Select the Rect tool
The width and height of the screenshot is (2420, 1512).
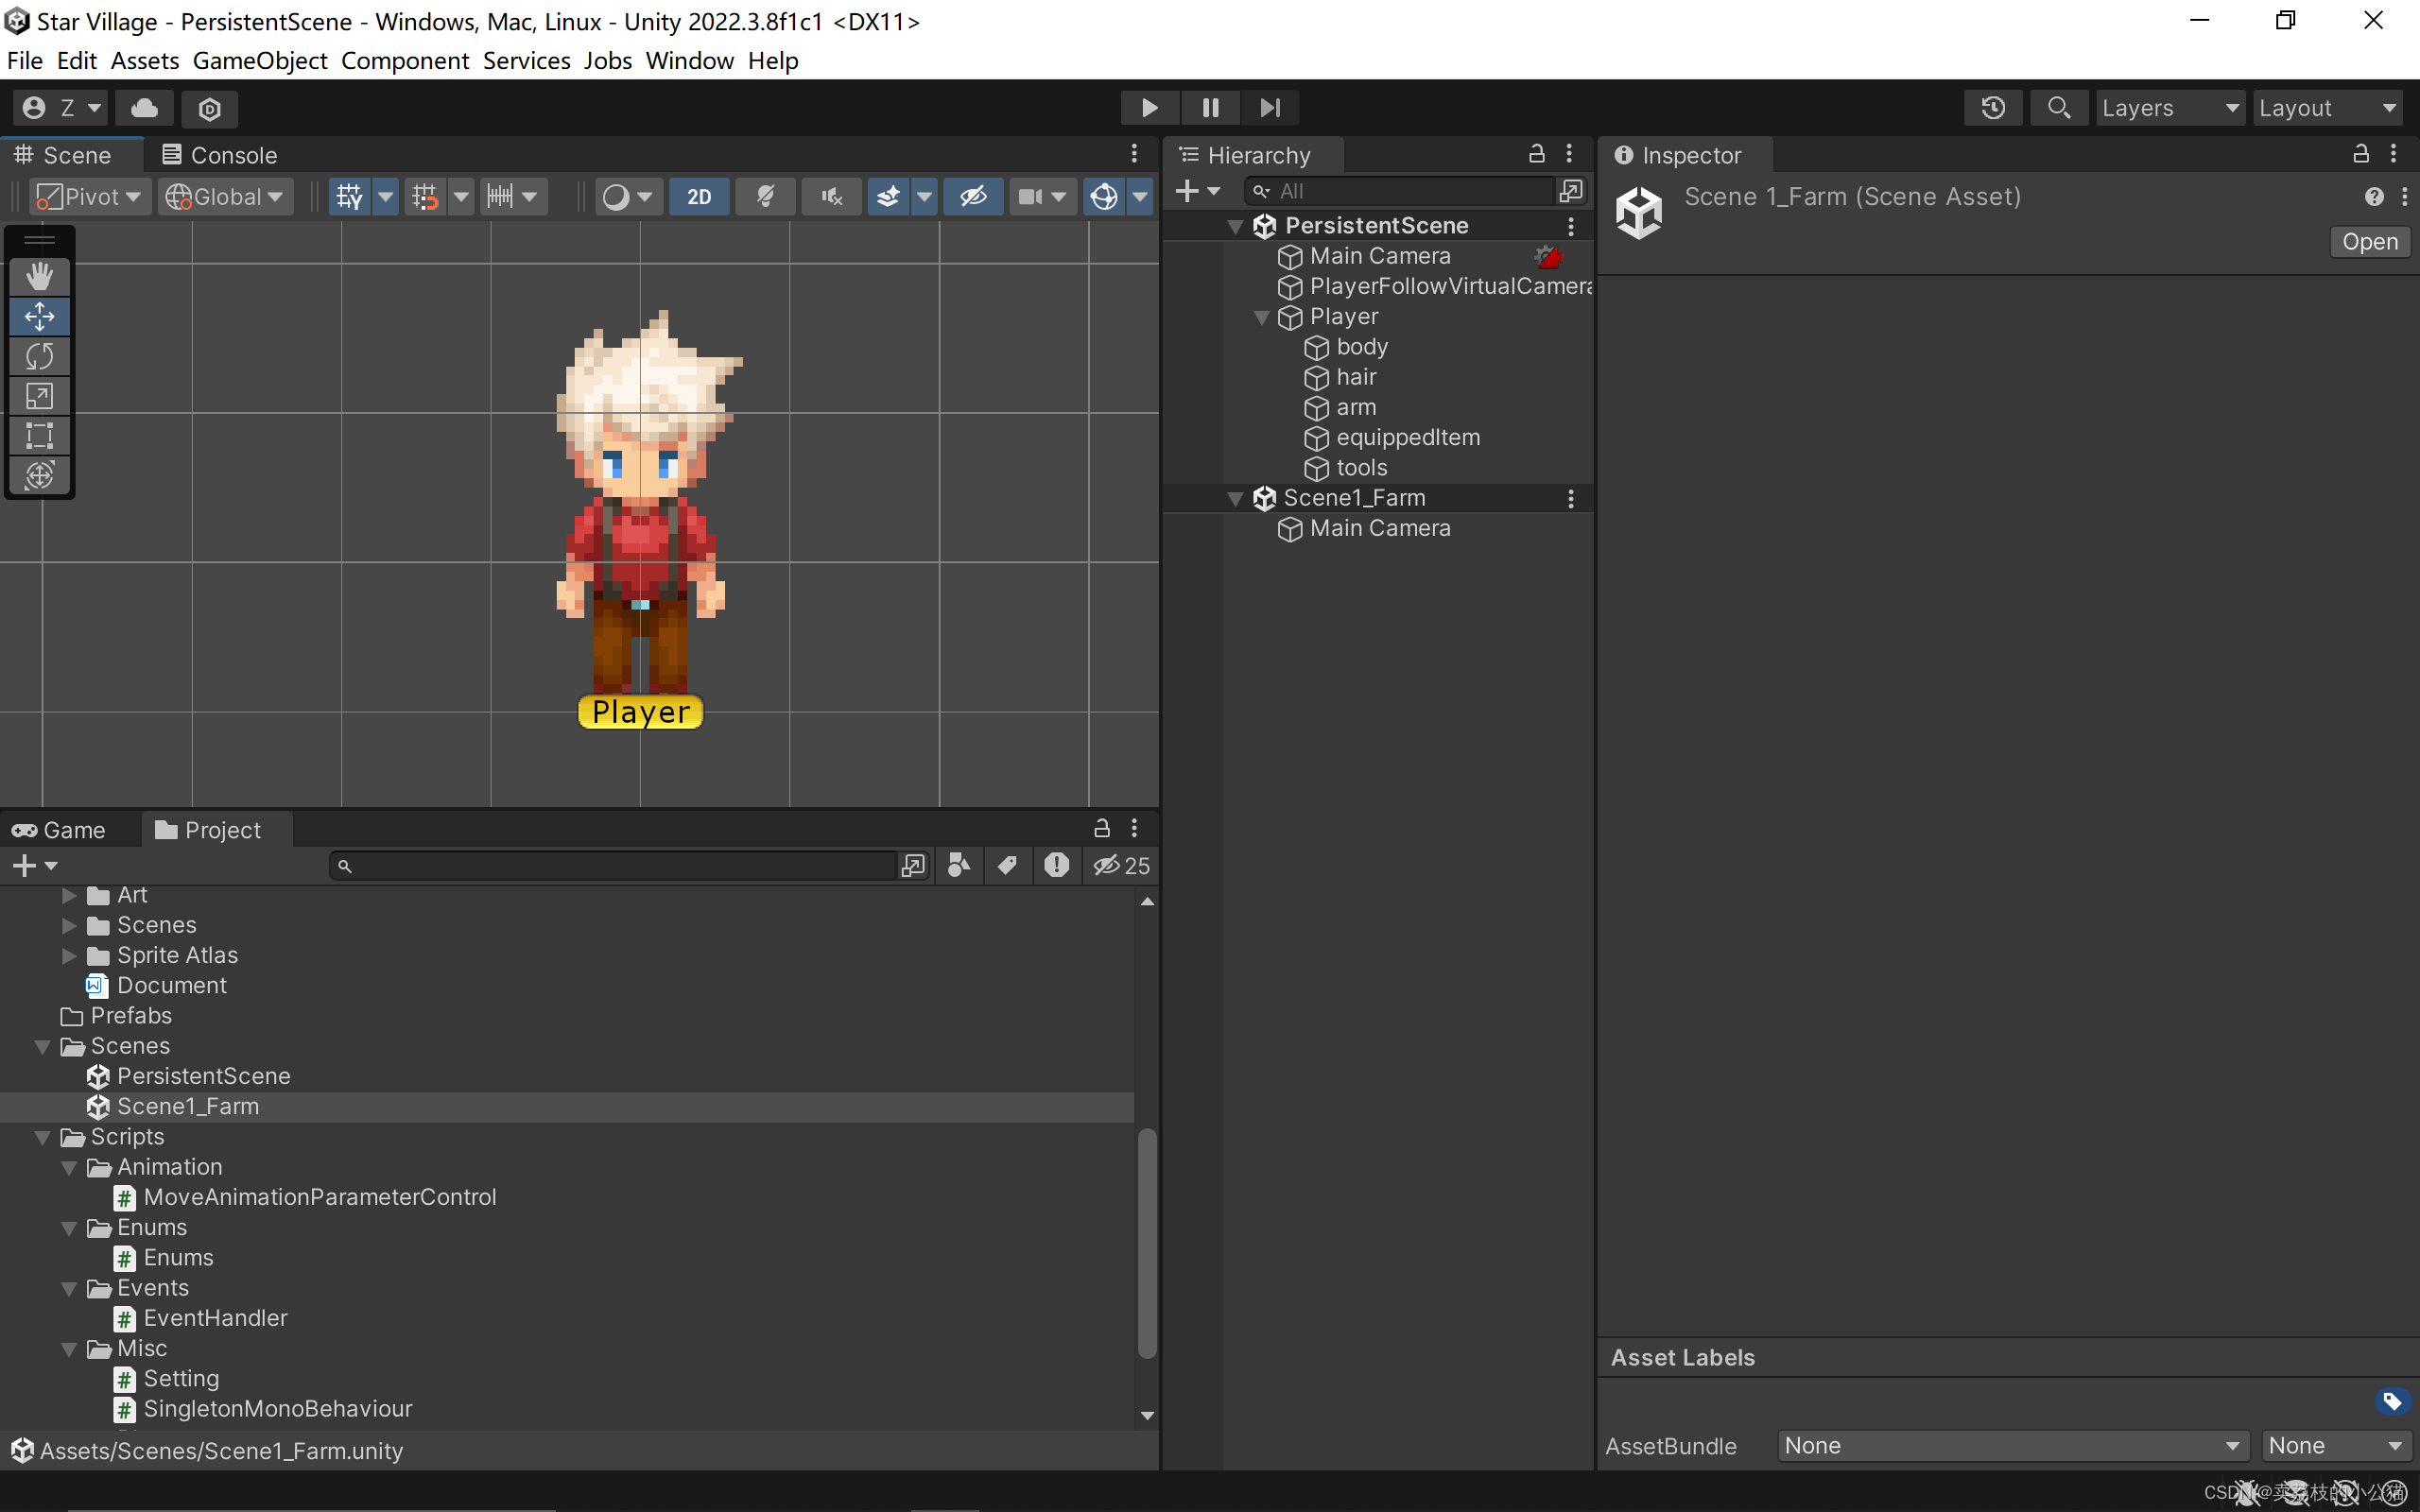tap(40, 435)
